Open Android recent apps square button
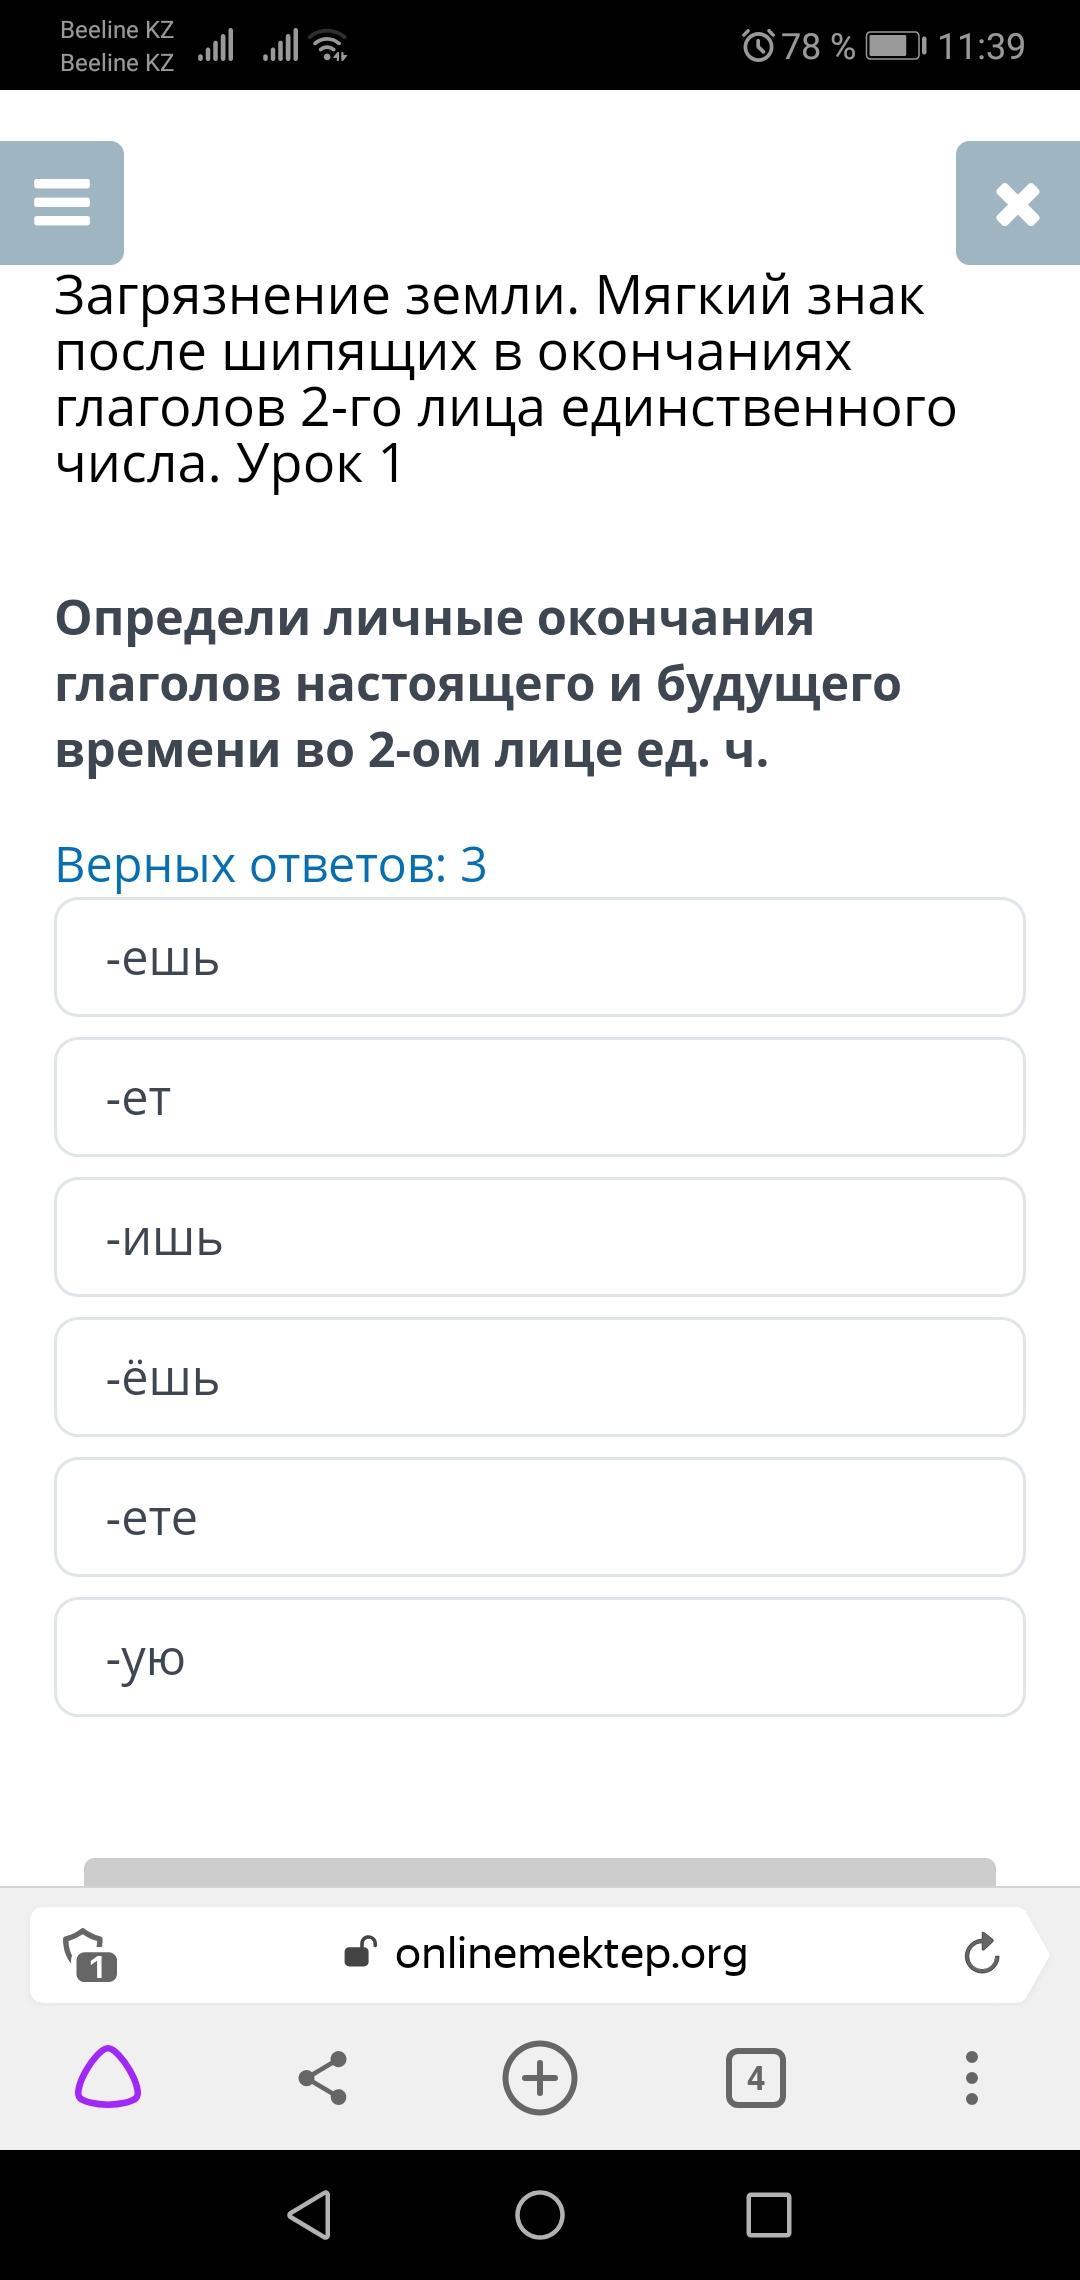The image size is (1080, 2280). 769,2215
